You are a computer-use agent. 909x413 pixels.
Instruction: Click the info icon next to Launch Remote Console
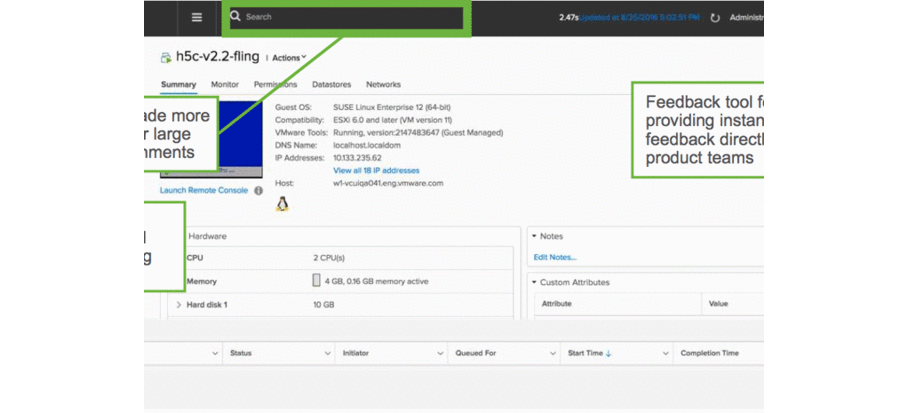point(258,190)
